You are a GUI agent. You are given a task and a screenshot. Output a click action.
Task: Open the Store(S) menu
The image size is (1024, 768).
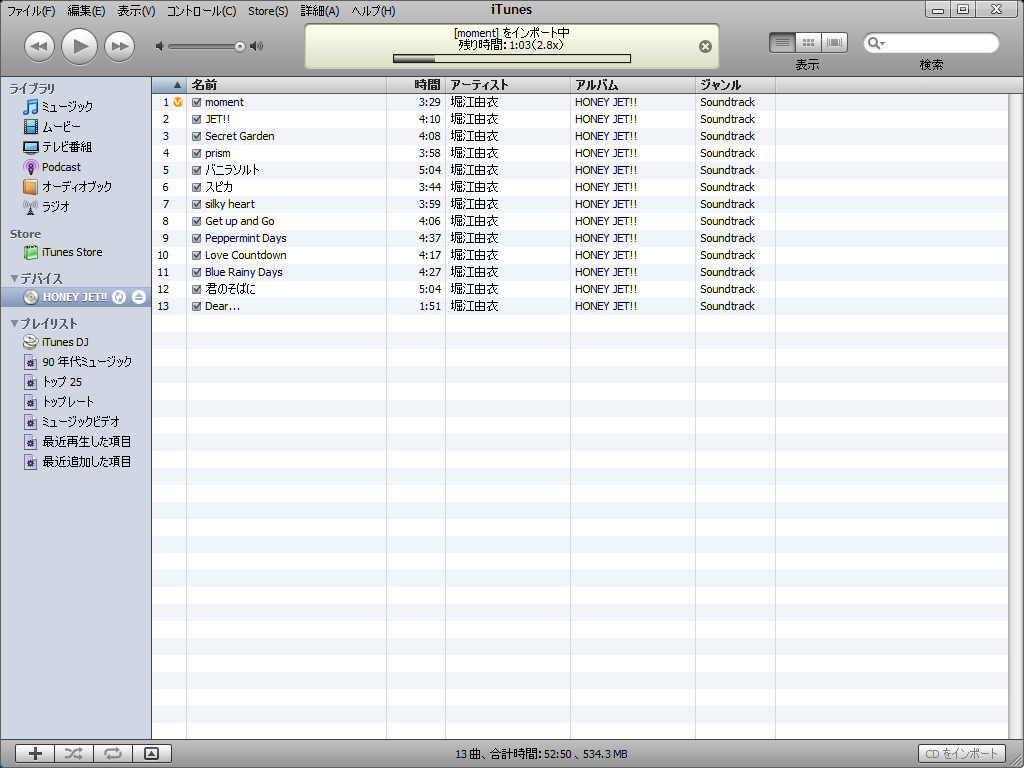click(268, 11)
